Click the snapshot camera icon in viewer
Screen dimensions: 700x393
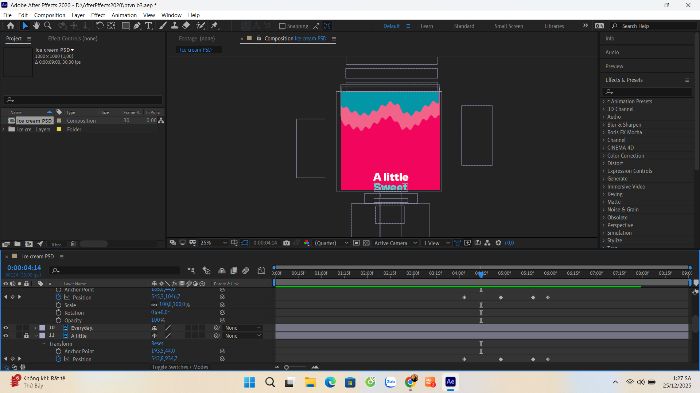point(287,243)
